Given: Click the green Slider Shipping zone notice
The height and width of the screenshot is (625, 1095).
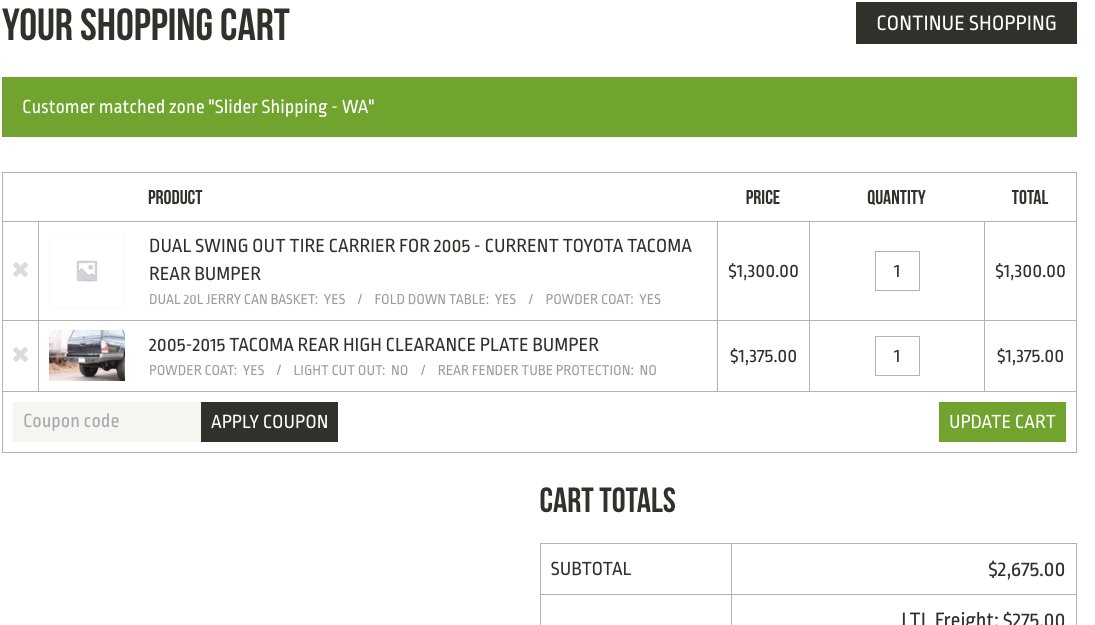Looking at the screenshot, I should coord(539,107).
